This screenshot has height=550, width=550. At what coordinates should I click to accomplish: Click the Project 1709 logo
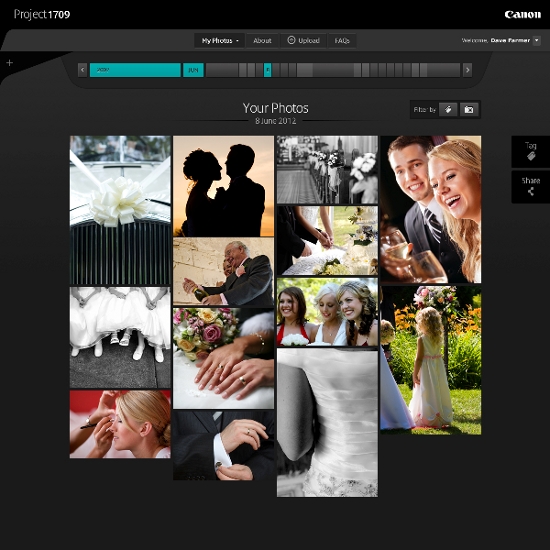point(42,14)
